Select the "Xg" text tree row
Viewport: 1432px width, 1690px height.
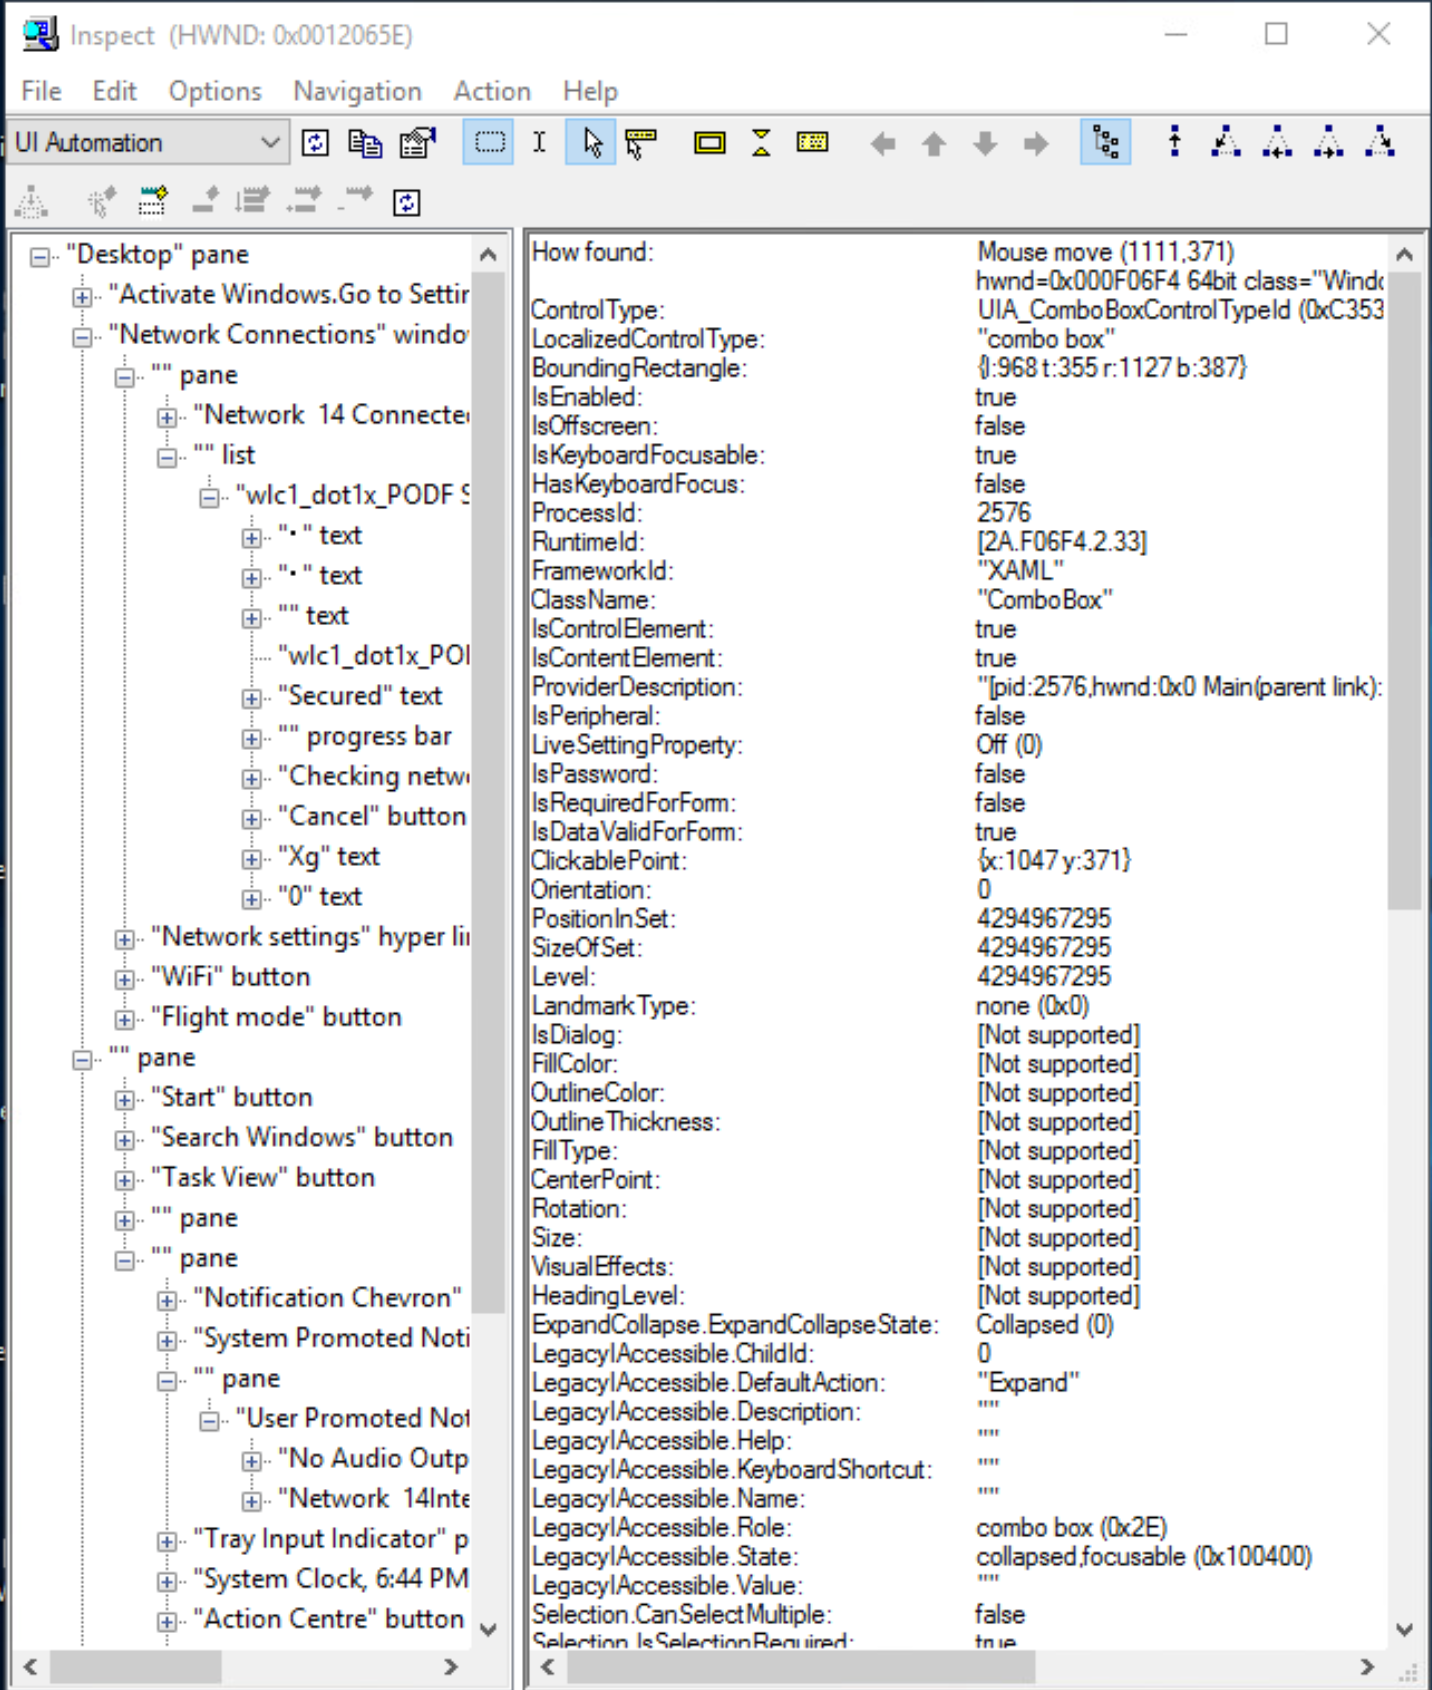pyautogui.click(x=329, y=856)
